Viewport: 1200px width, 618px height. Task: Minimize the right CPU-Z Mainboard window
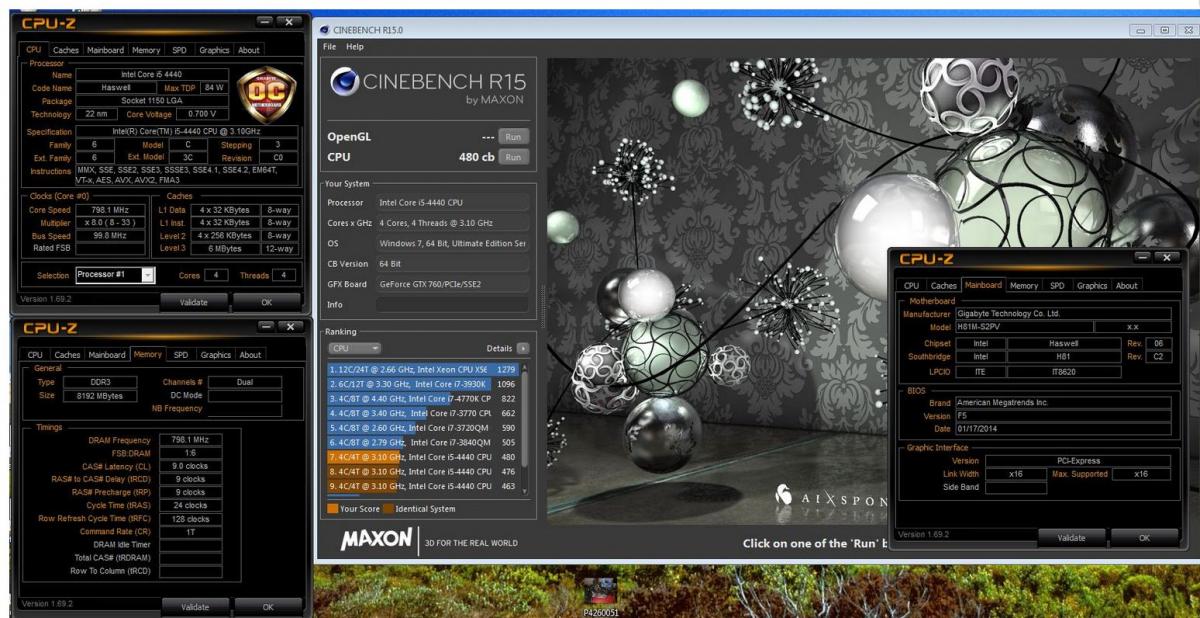click(x=1142, y=258)
